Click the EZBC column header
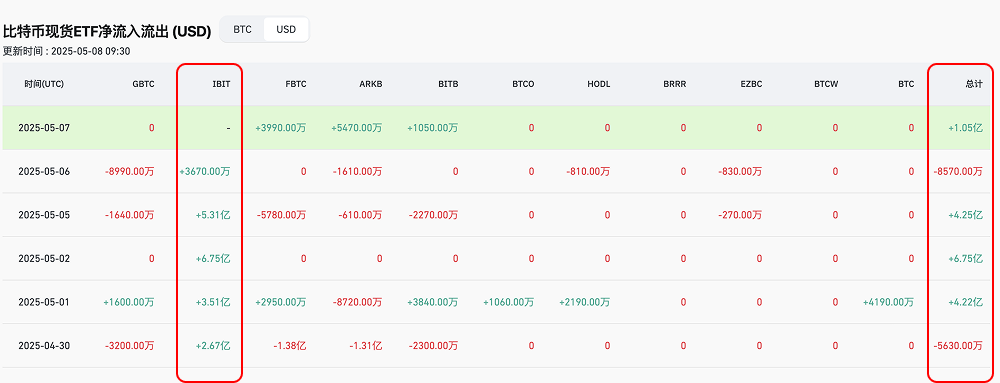The height and width of the screenshot is (383, 1000). click(x=751, y=84)
